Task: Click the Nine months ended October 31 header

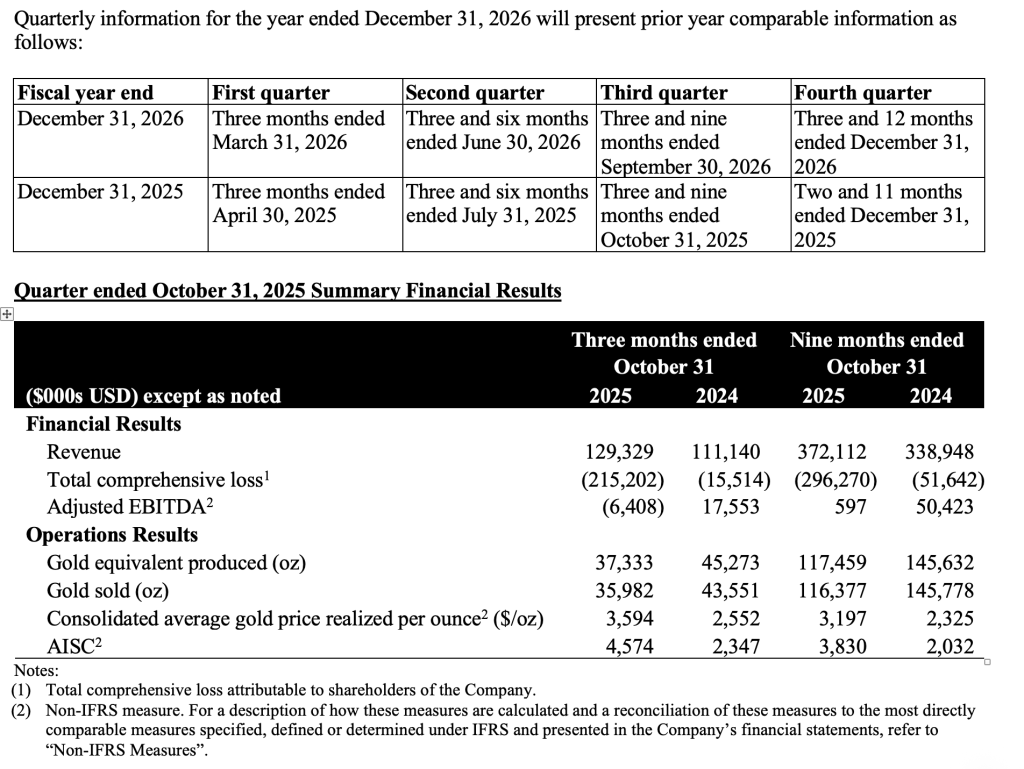Action: (x=876, y=353)
